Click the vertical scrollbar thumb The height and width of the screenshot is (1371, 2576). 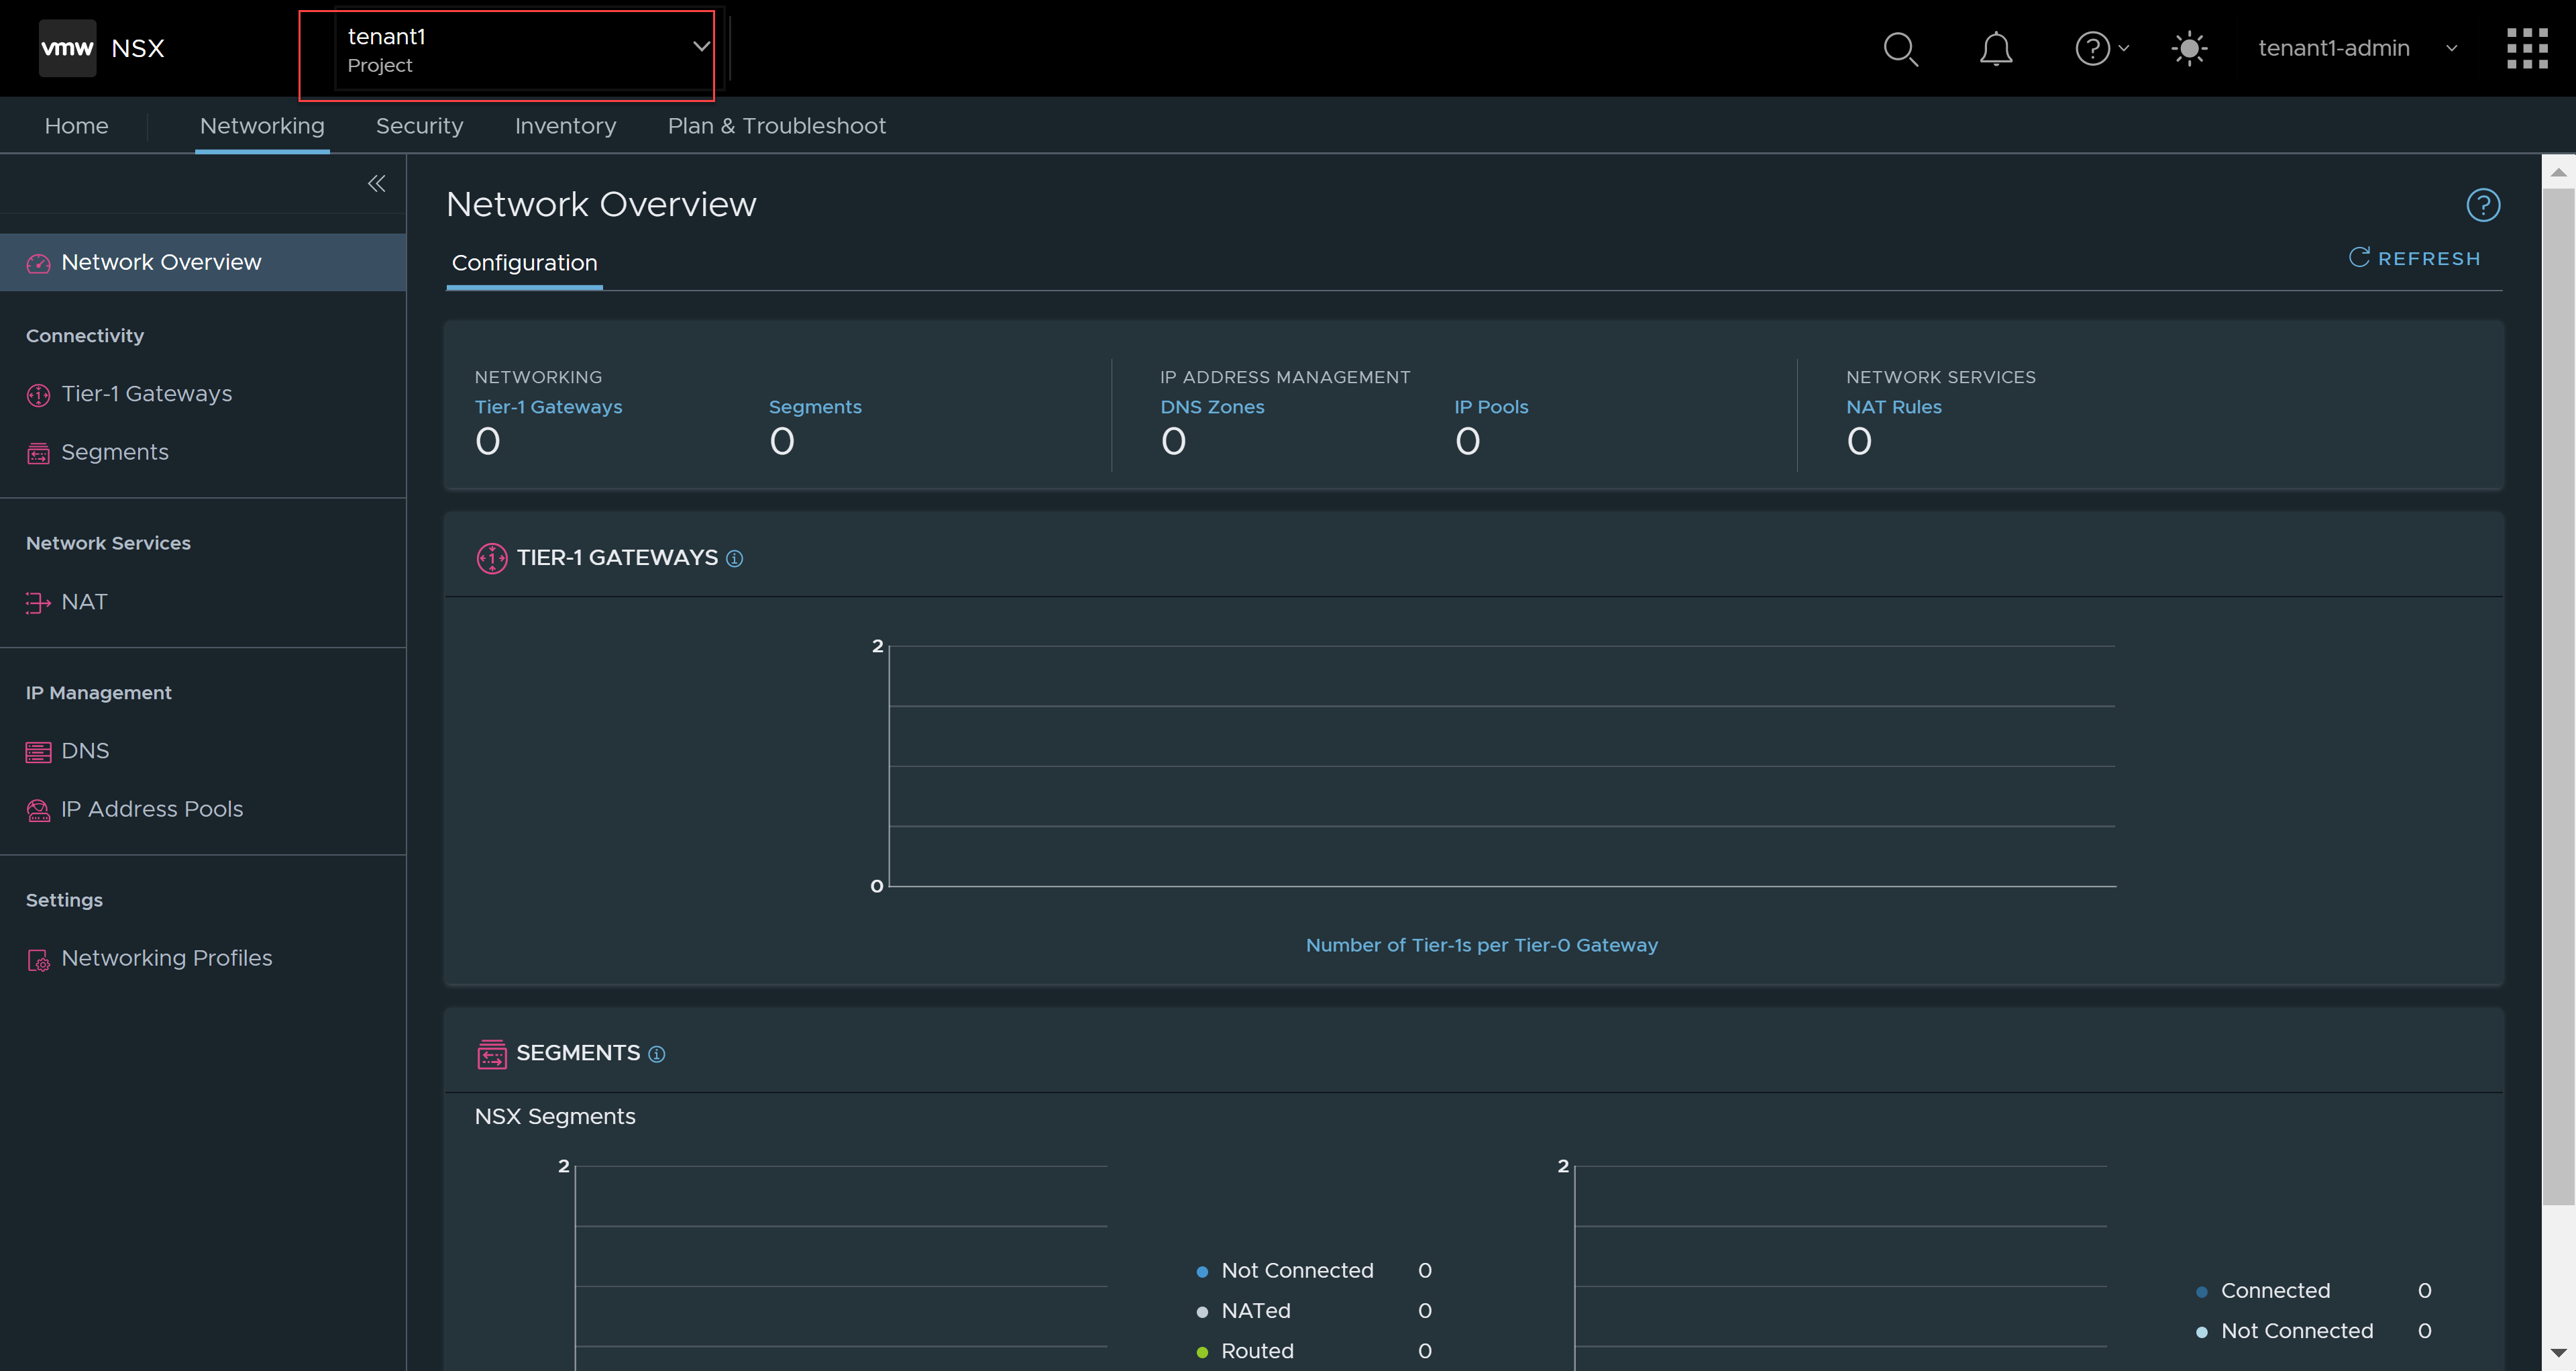click(x=2558, y=697)
